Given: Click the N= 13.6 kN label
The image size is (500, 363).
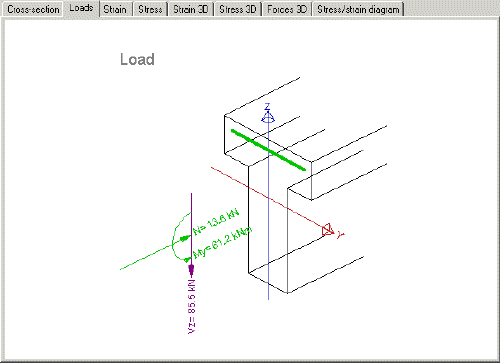Looking at the screenshot, I should (216, 222).
